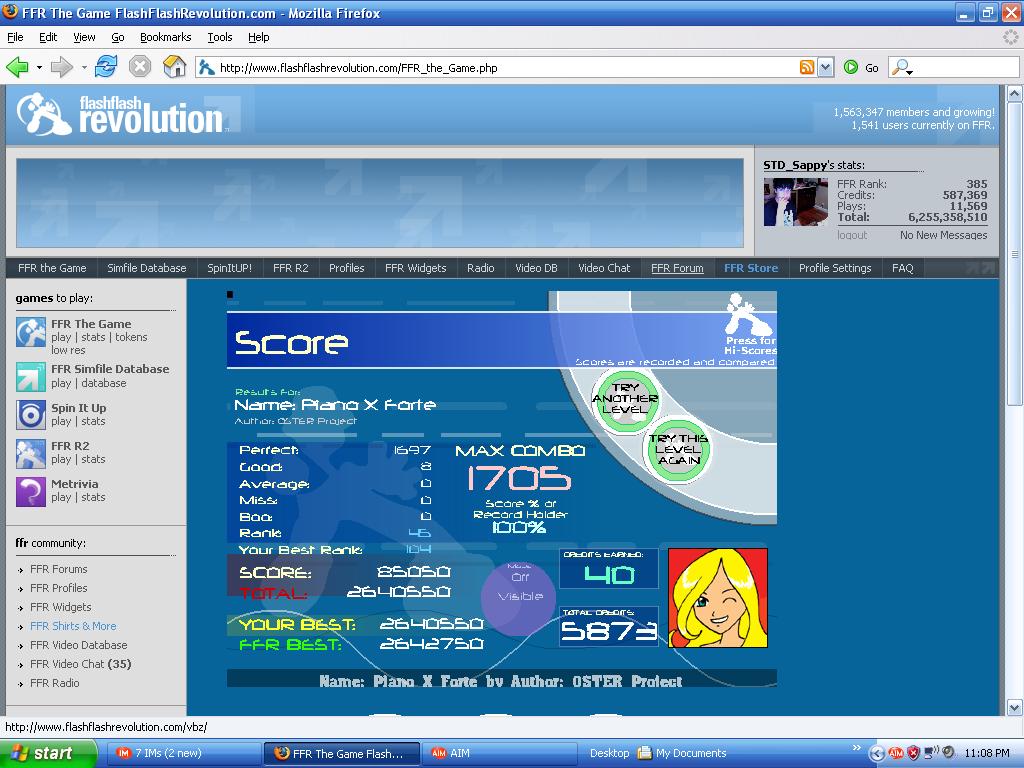The width and height of the screenshot is (1024, 768).
Task: Click the Stop loading icon
Action: click(140, 67)
